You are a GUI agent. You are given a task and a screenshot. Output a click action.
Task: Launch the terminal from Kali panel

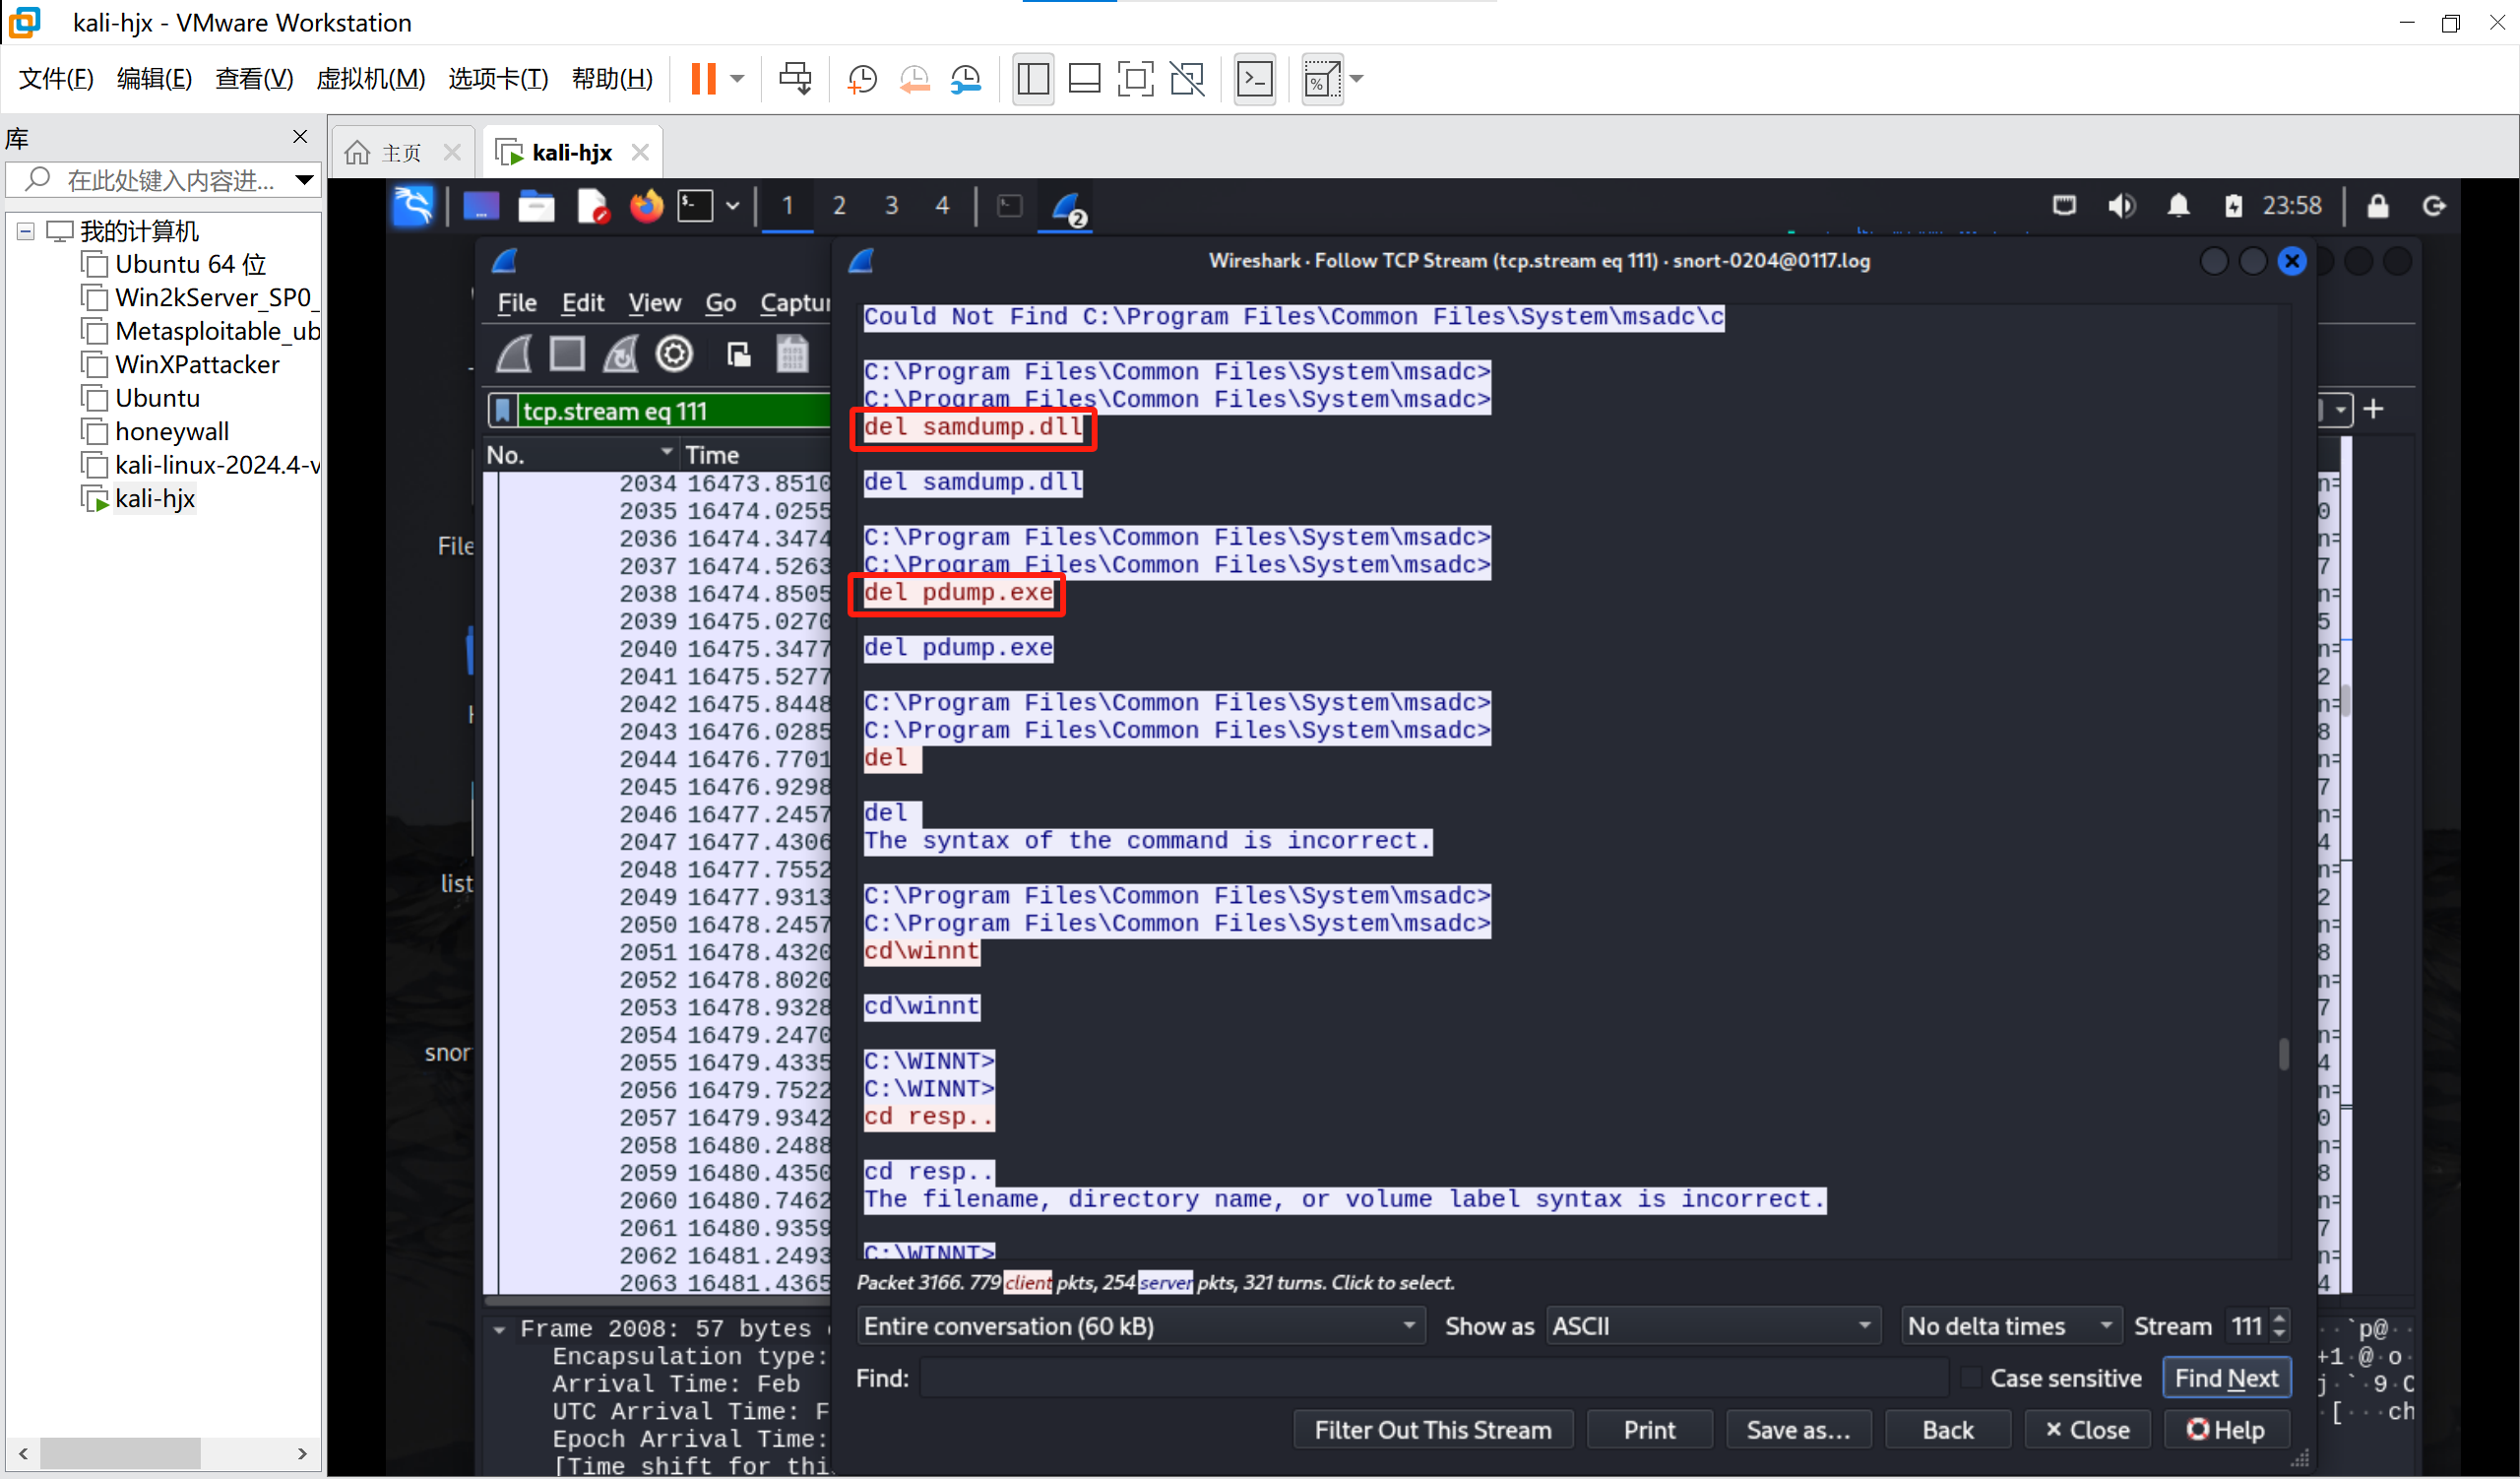pyautogui.click(x=696, y=206)
